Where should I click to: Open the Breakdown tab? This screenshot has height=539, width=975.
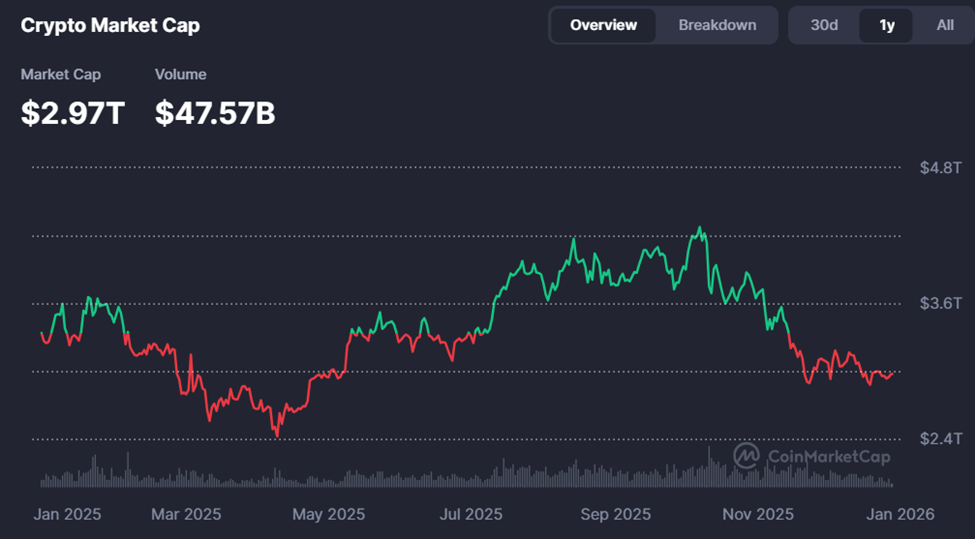[x=717, y=25]
